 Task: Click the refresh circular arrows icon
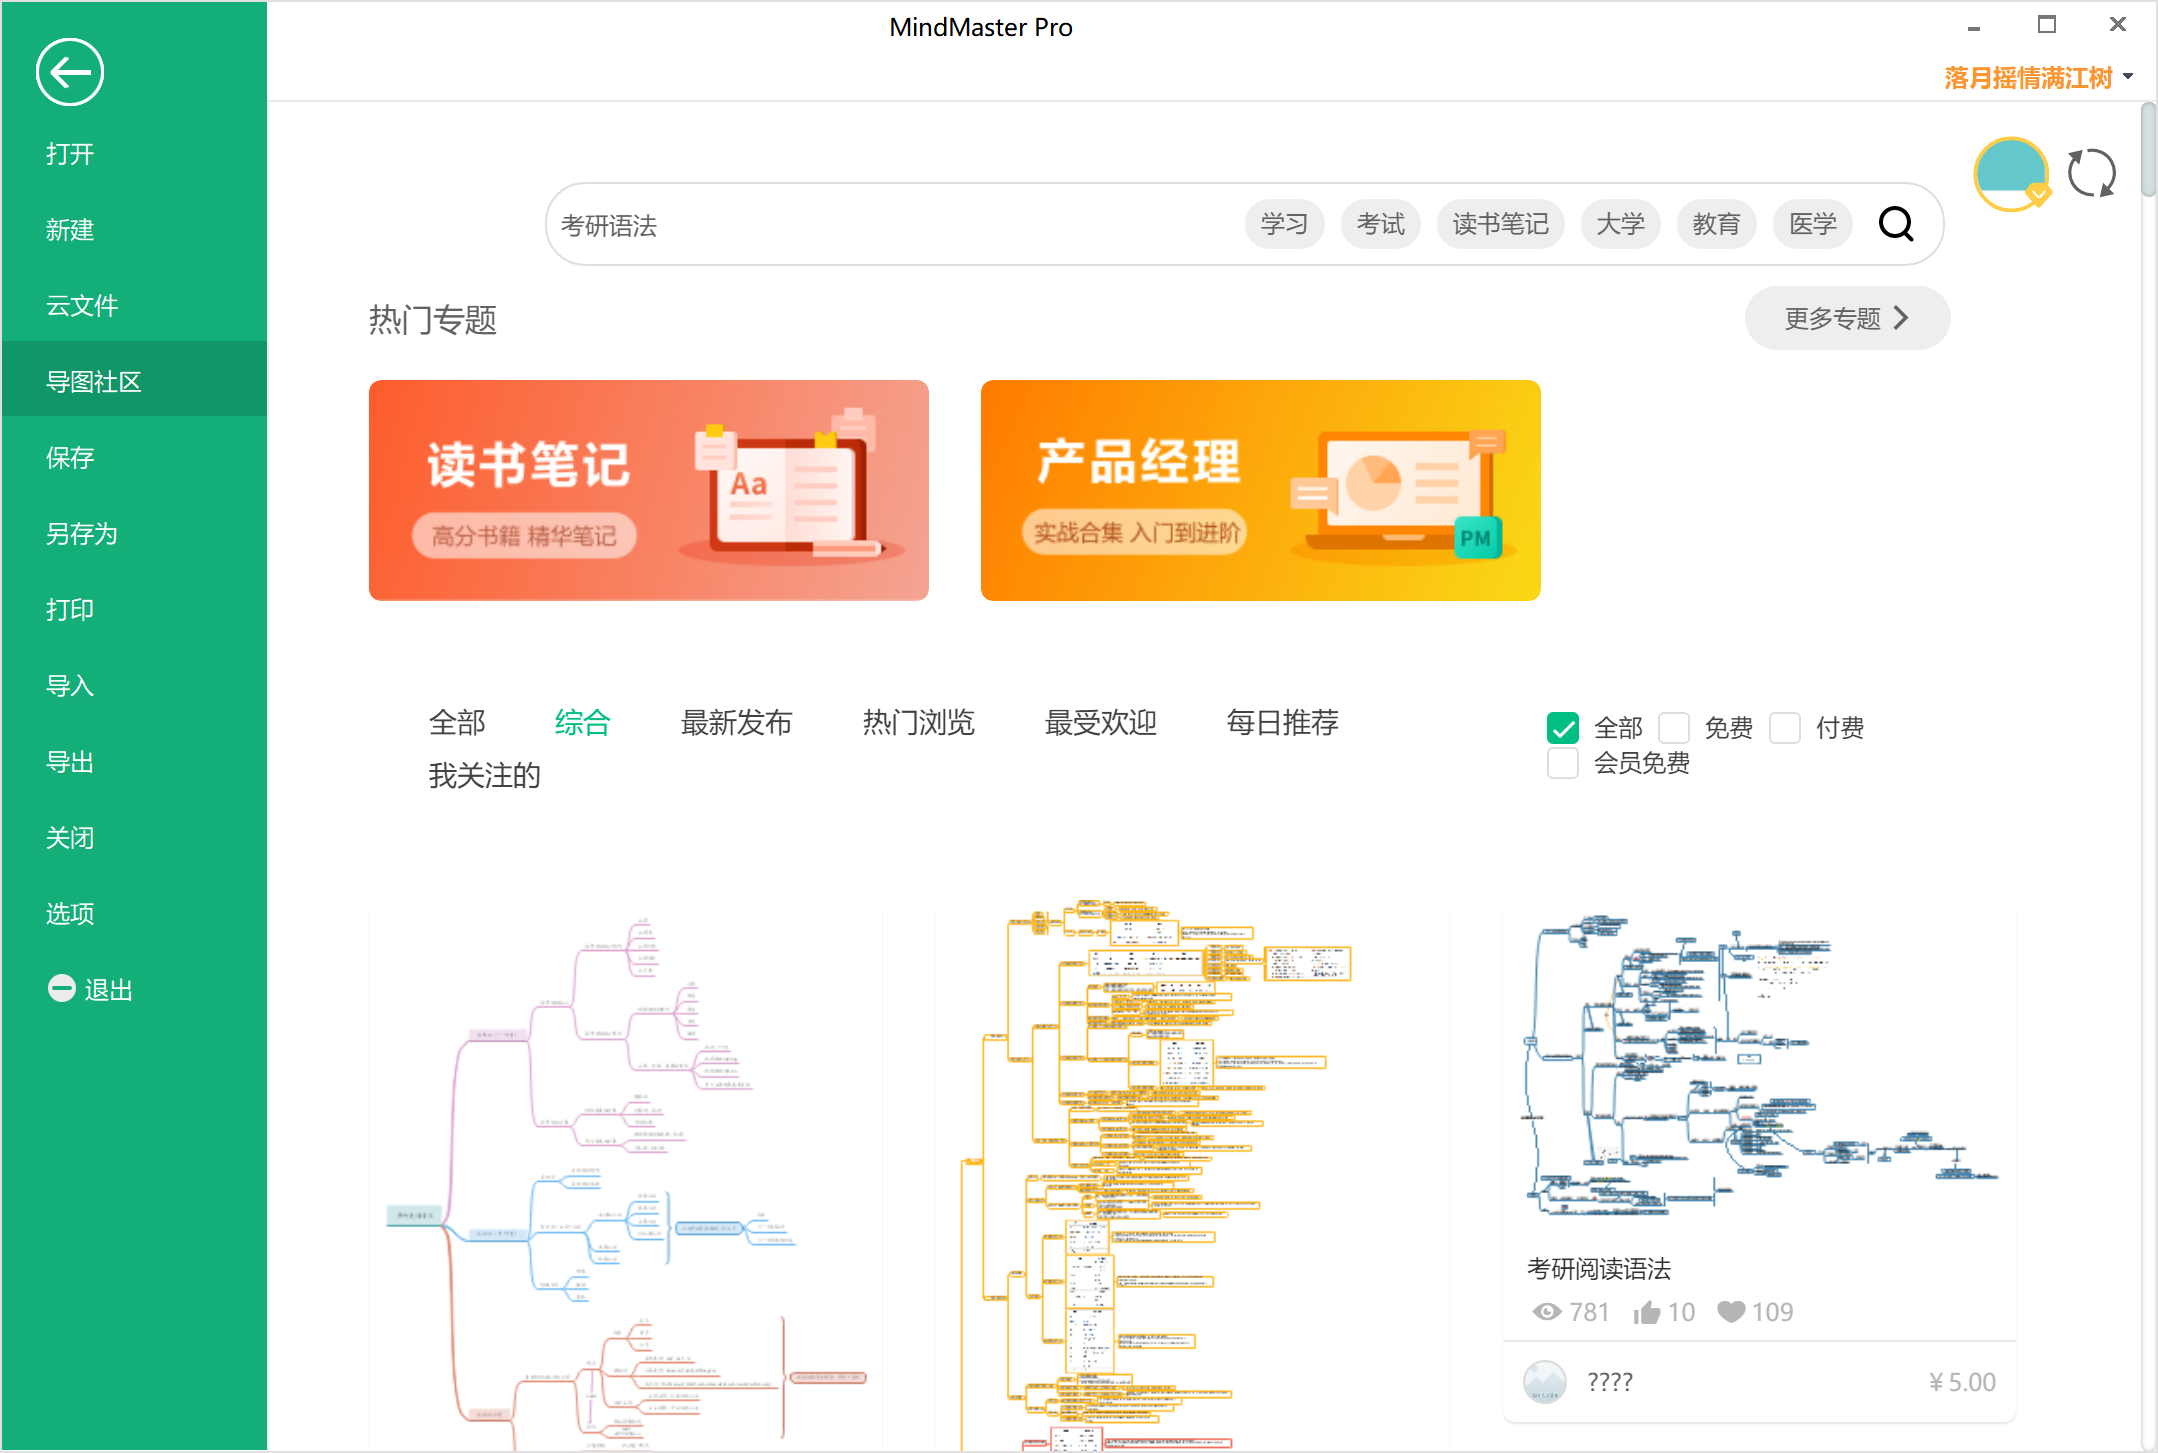[2091, 174]
